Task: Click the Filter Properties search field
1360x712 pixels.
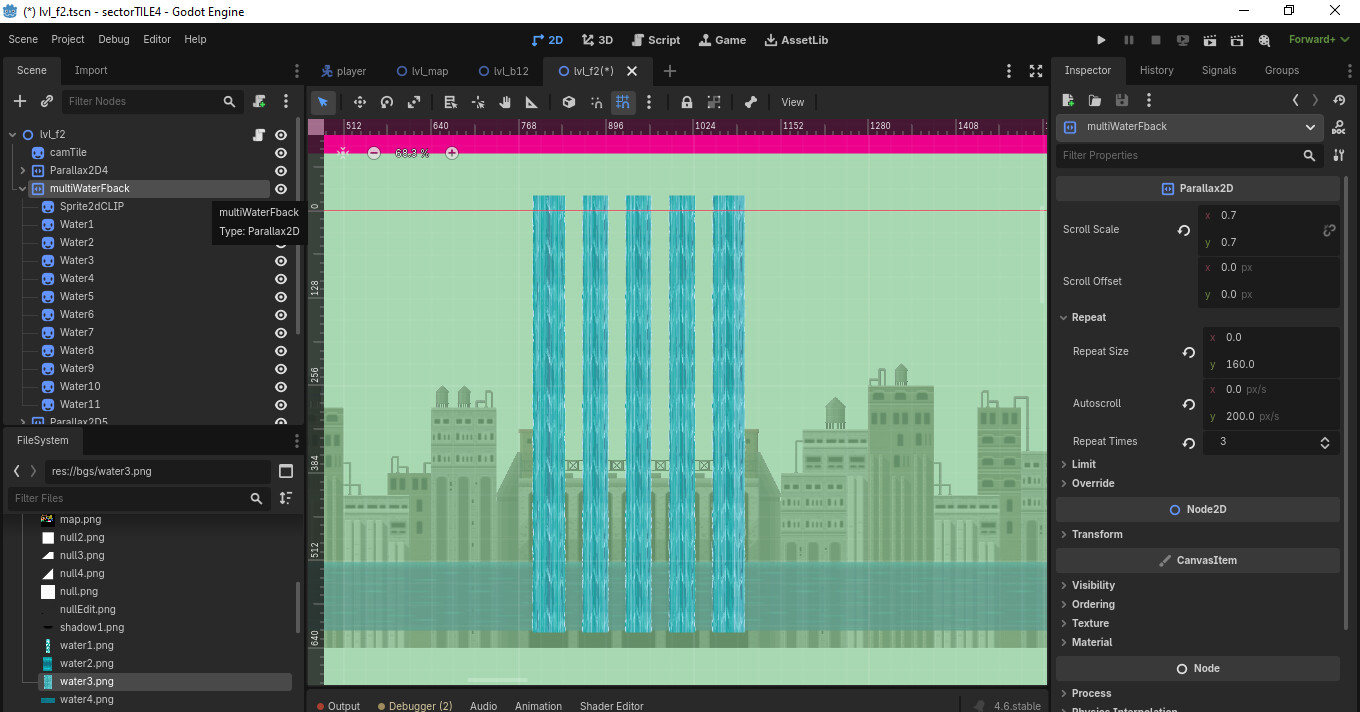Action: pos(1180,155)
